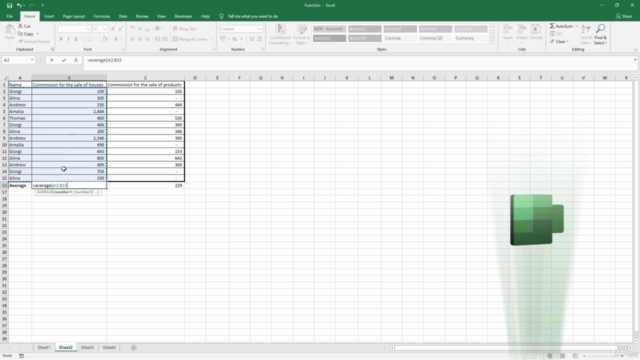Open the number format Custom dropdown
The image size is (640, 360).
pos(259,29)
